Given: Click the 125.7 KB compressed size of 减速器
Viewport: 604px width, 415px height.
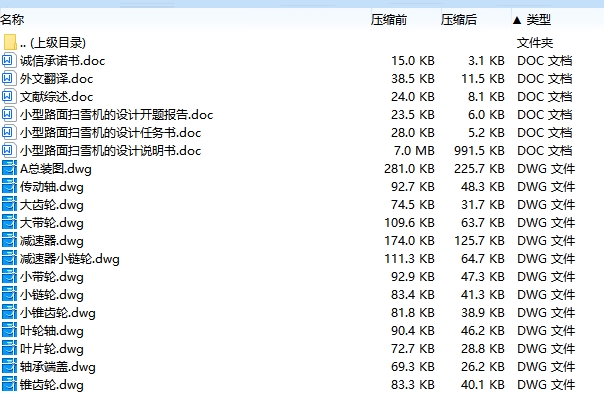Looking at the screenshot, I should (x=479, y=240).
